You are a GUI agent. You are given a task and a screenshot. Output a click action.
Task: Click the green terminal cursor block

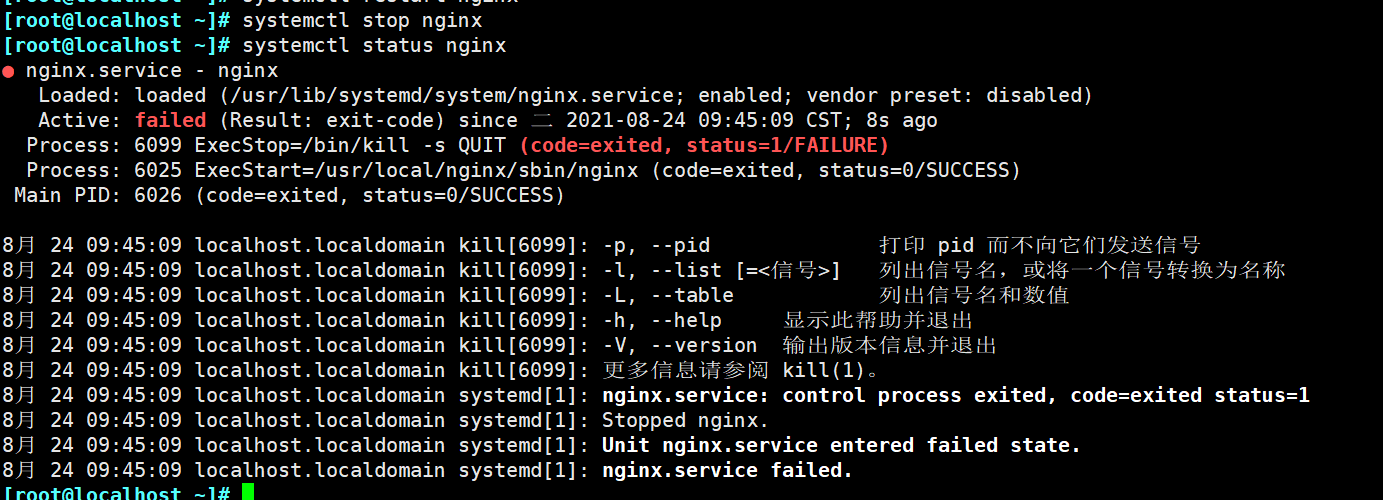point(248,492)
